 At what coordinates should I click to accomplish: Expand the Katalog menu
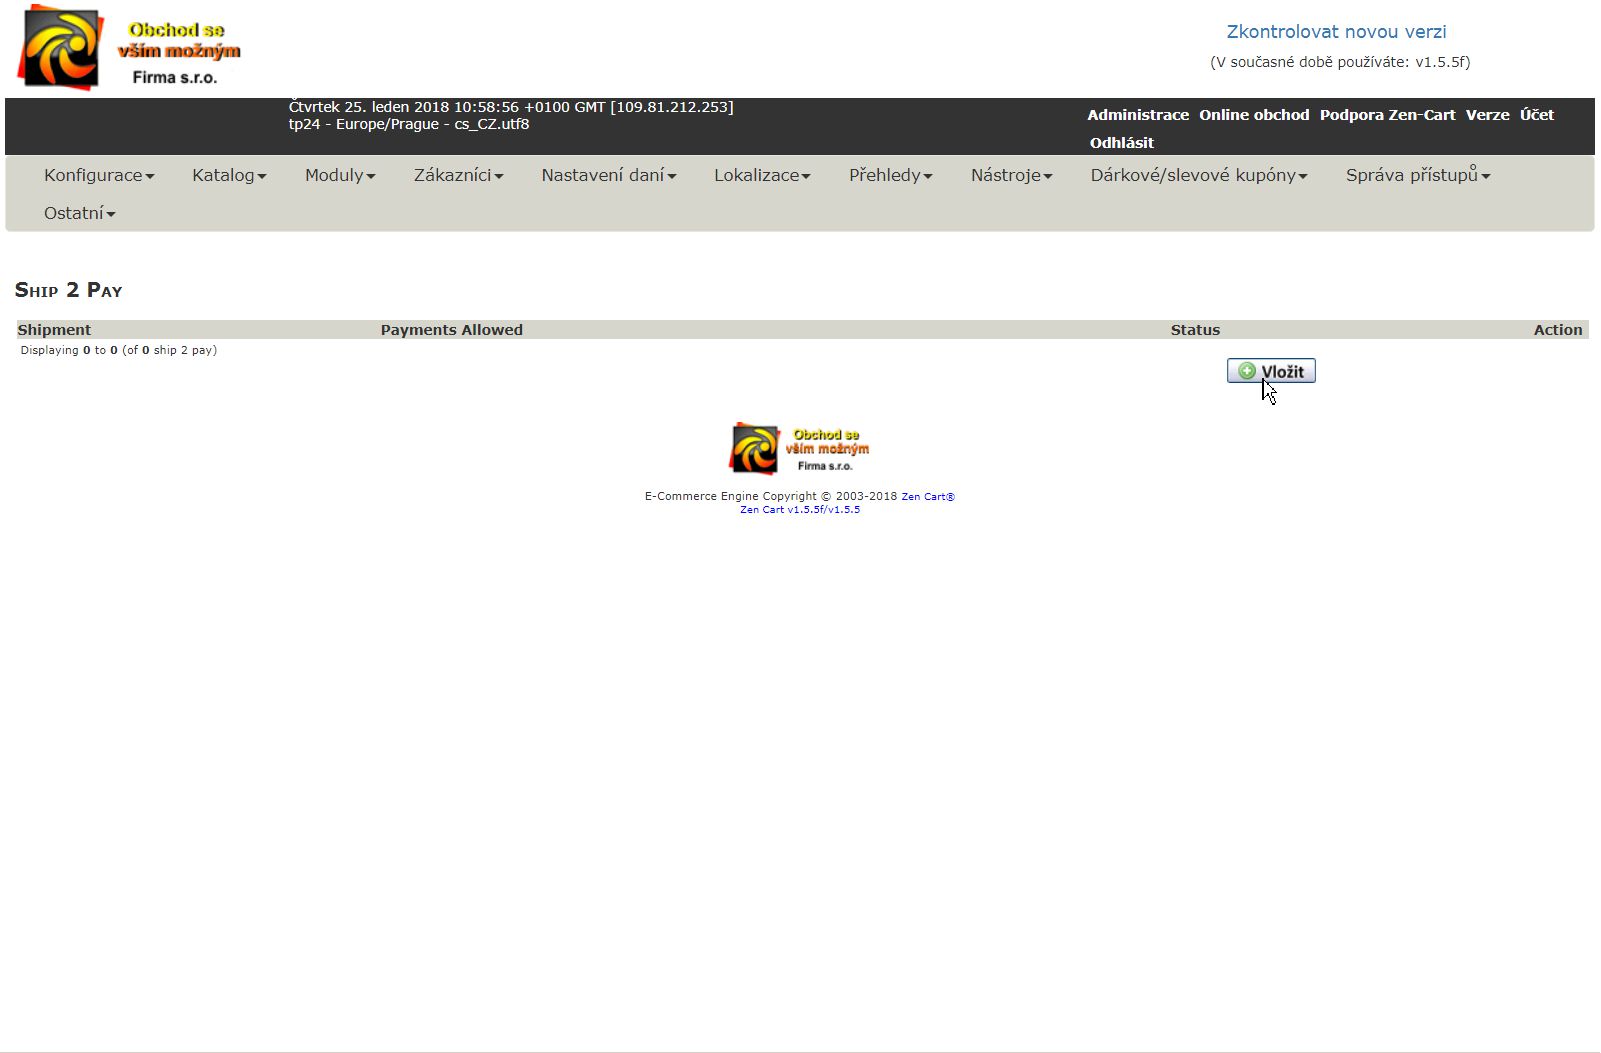pyautogui.click(x=229, y=175)
